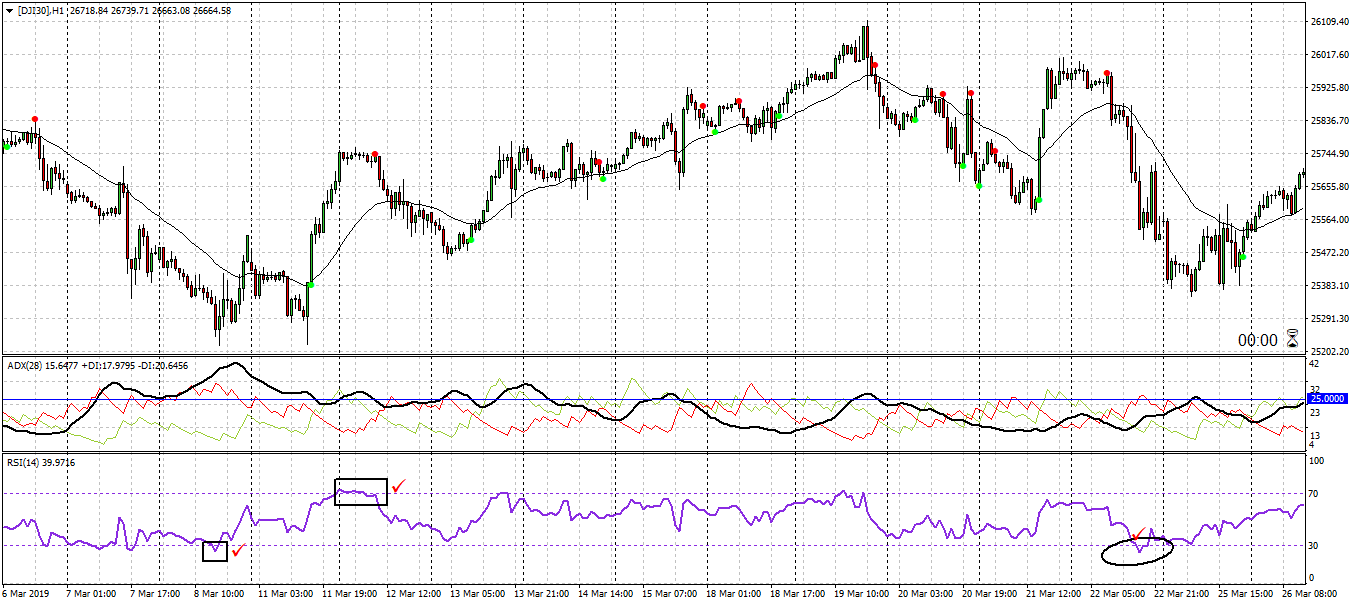Click red check mark beside small RSI rectangle
1356x605 pixels.
coord(237,550)
